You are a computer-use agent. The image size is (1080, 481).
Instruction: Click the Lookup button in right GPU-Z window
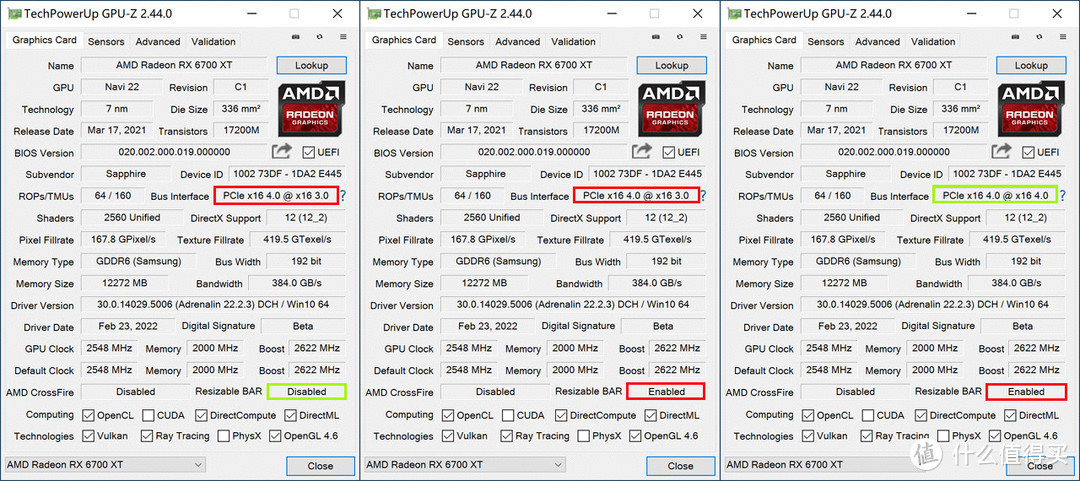pos(1031,65)
